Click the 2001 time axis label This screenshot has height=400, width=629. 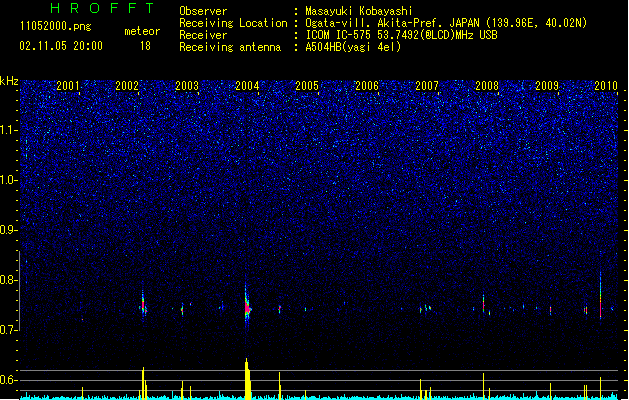(67, 86)
